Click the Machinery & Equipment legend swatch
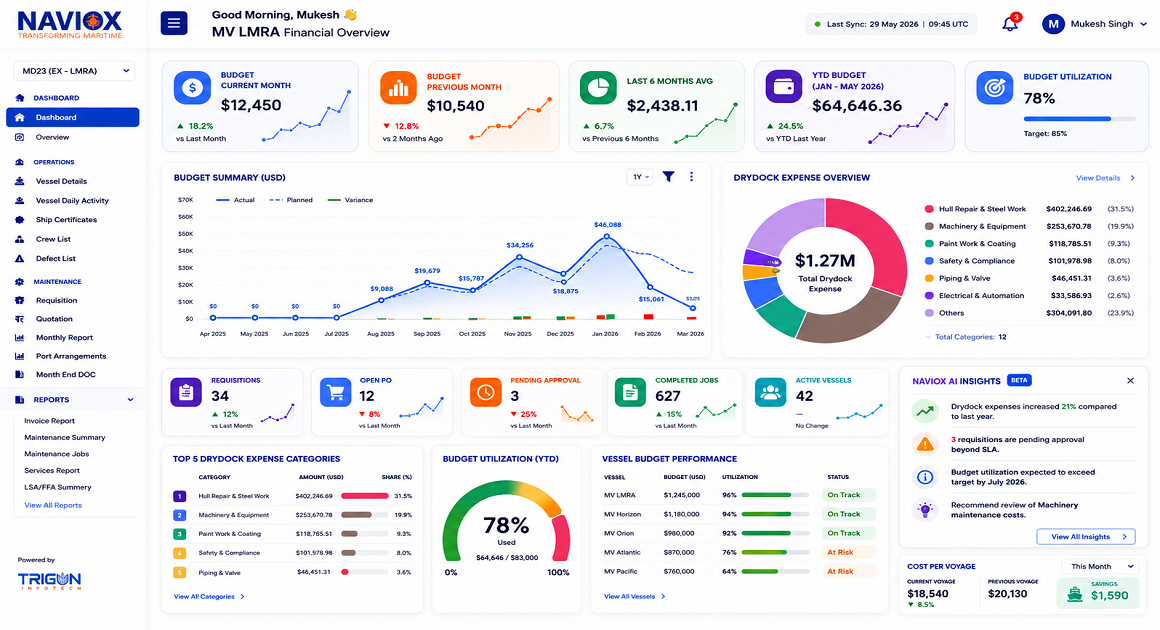 (x=929, y=226)
